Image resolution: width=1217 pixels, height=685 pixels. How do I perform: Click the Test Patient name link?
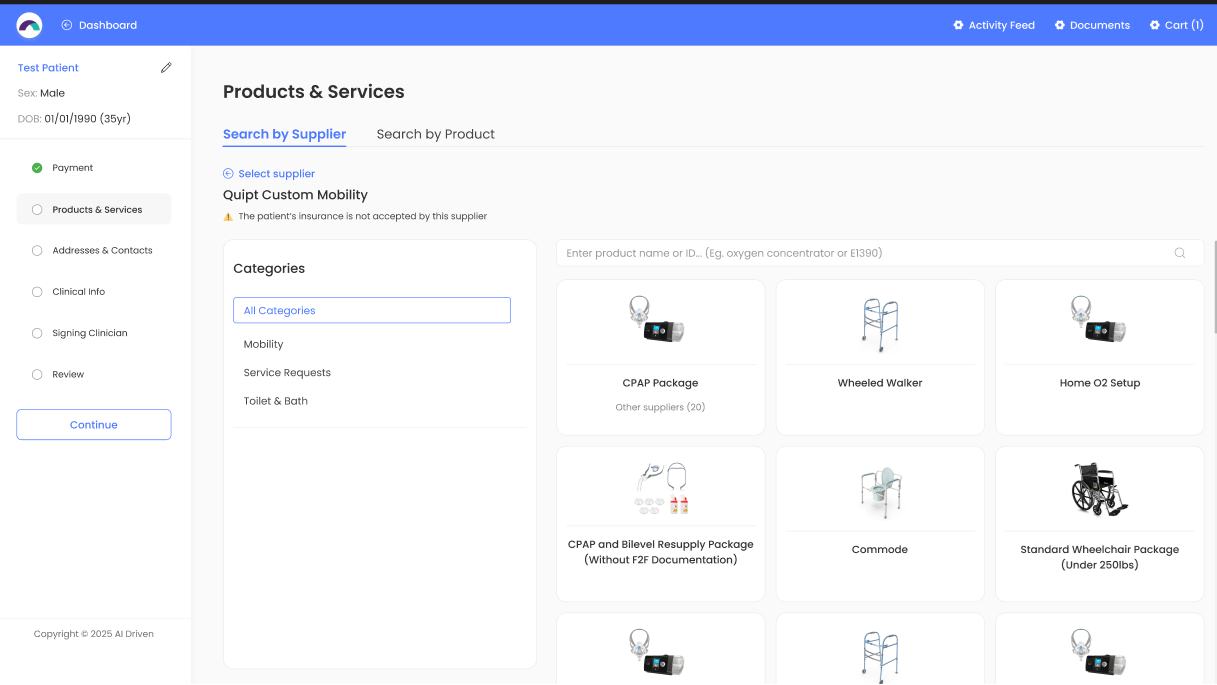click(x=48, y=68)
